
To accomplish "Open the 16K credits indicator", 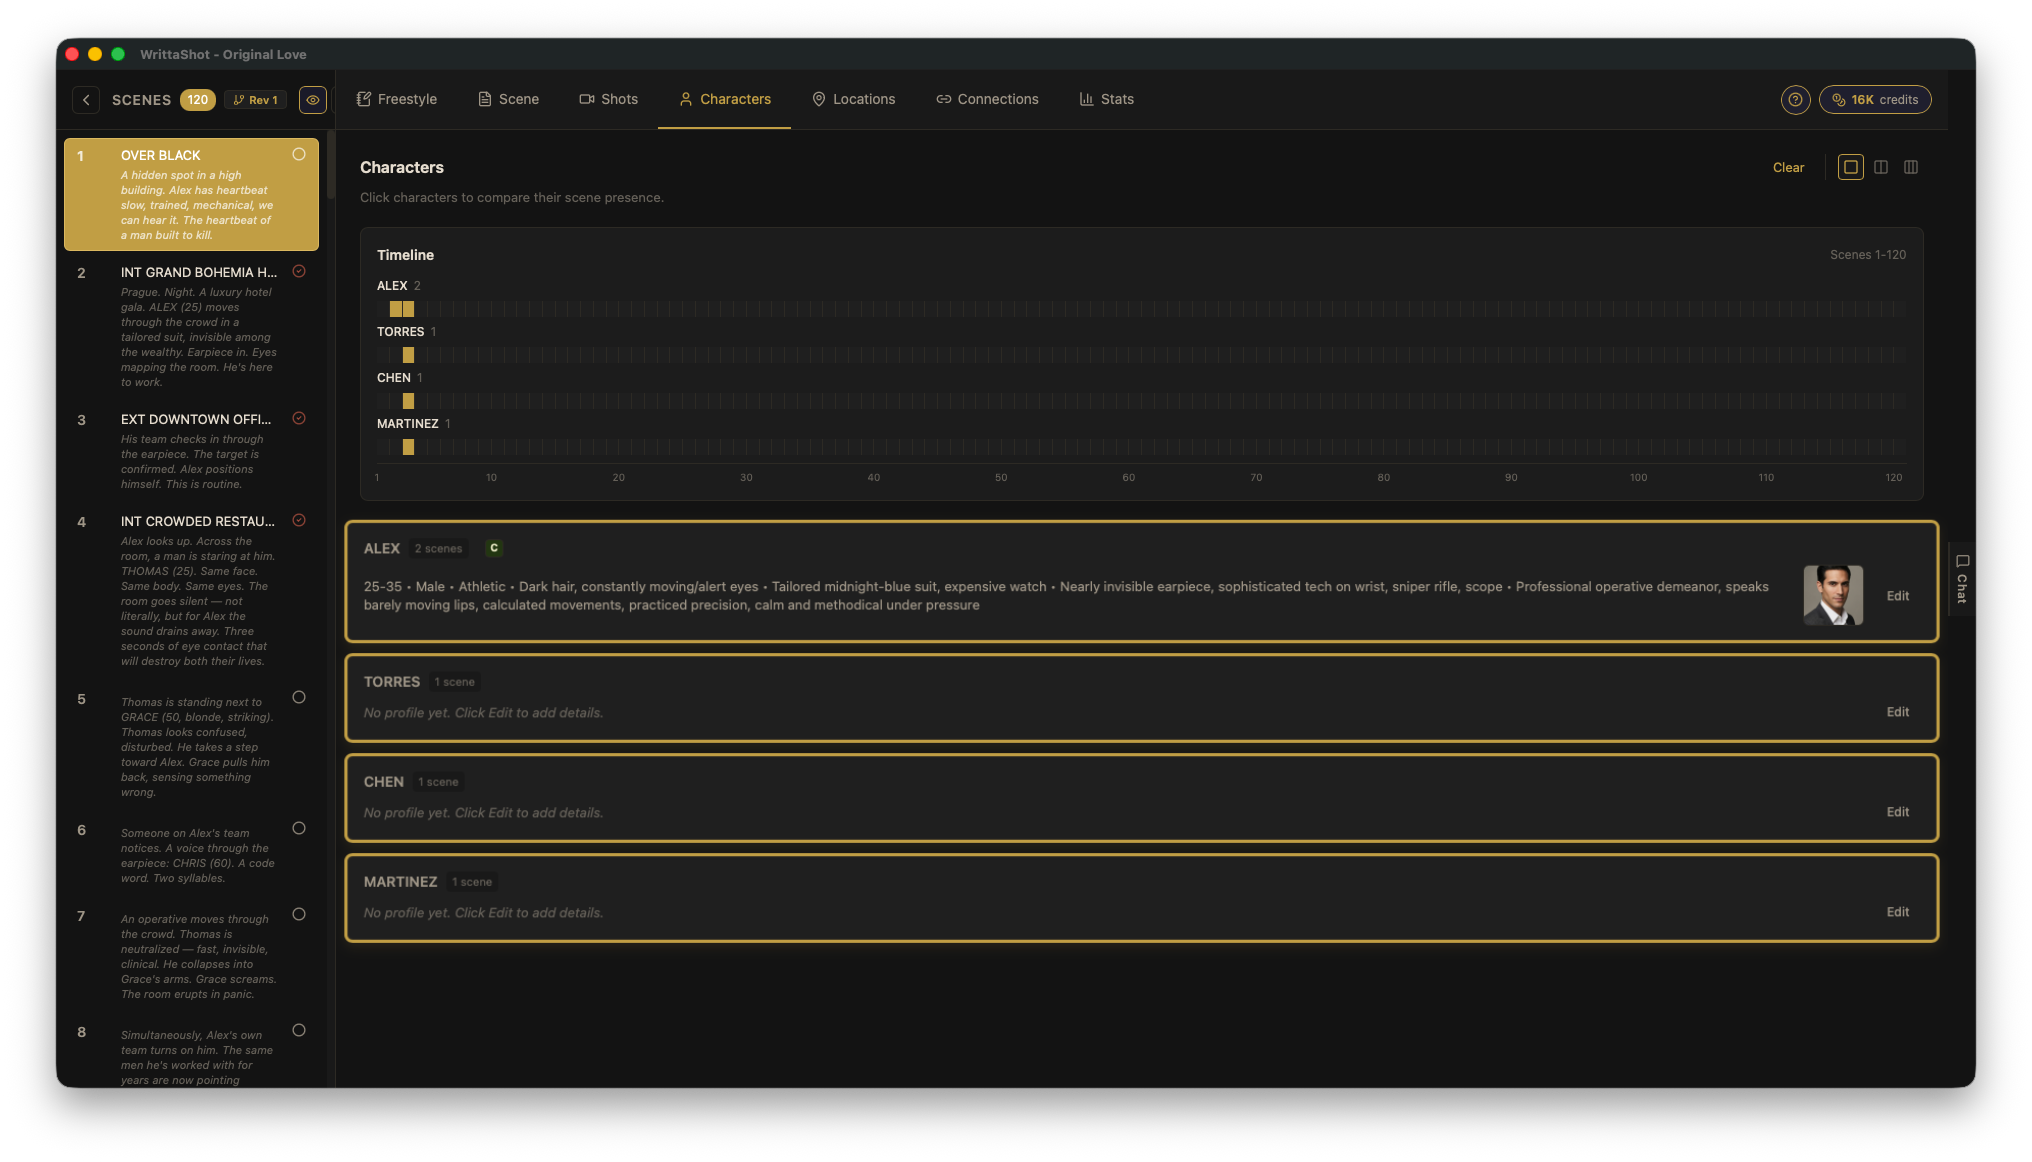I will click(x=1875, y=99).
